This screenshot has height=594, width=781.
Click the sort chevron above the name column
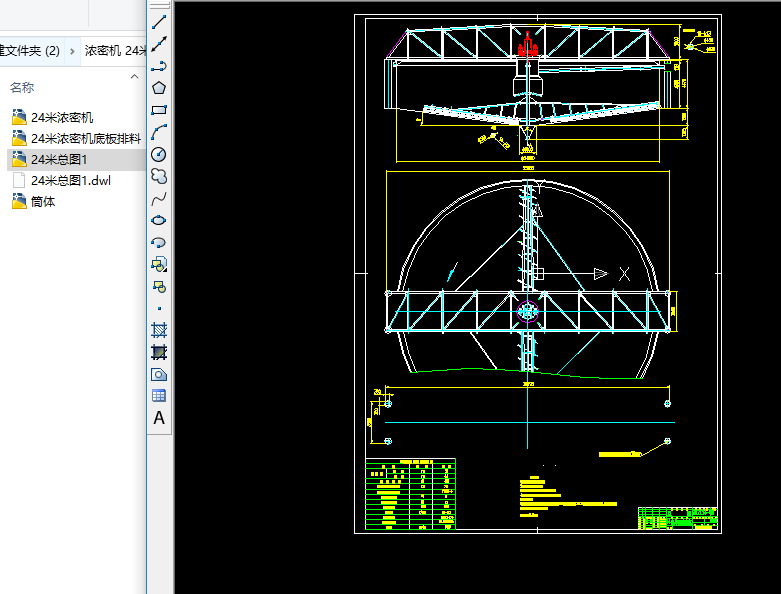tap(134, 76)
